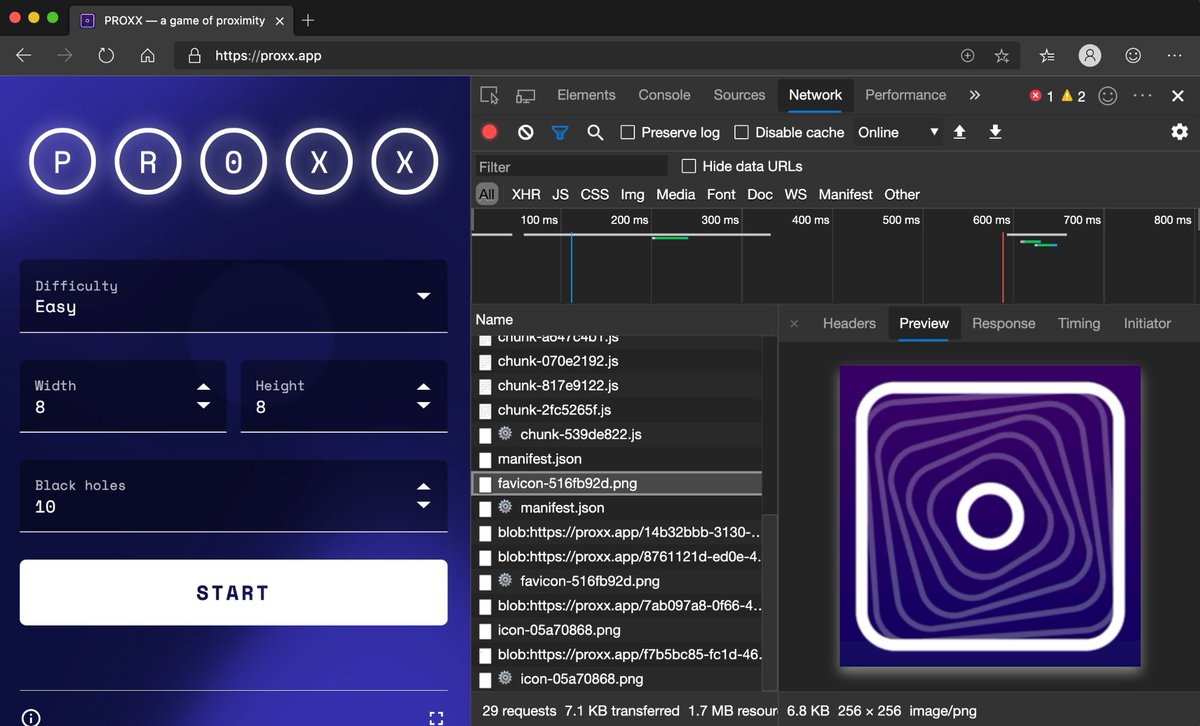Check Hide data URLs checkbox
The height and width of the screenshot is (726, 1200).
click(x=689, y=166)
